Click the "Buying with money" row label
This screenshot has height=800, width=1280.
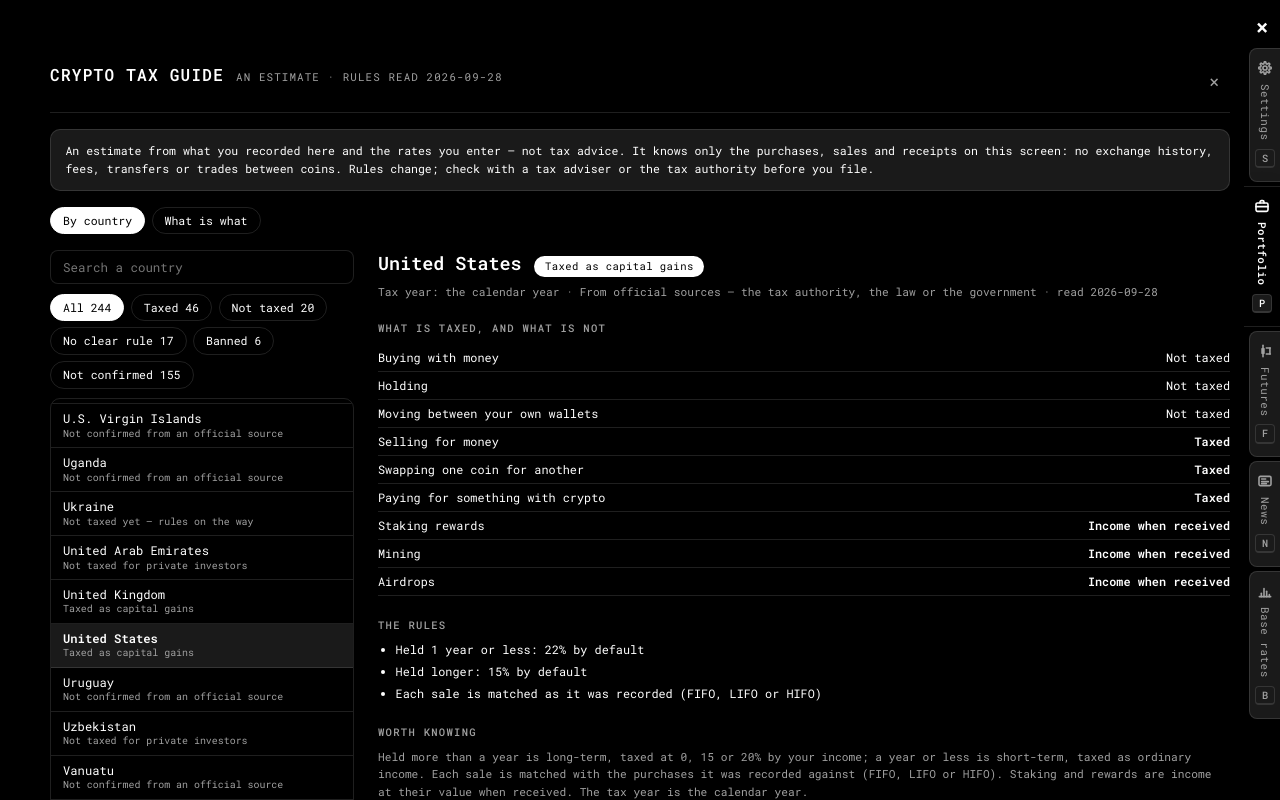point(438,358)
